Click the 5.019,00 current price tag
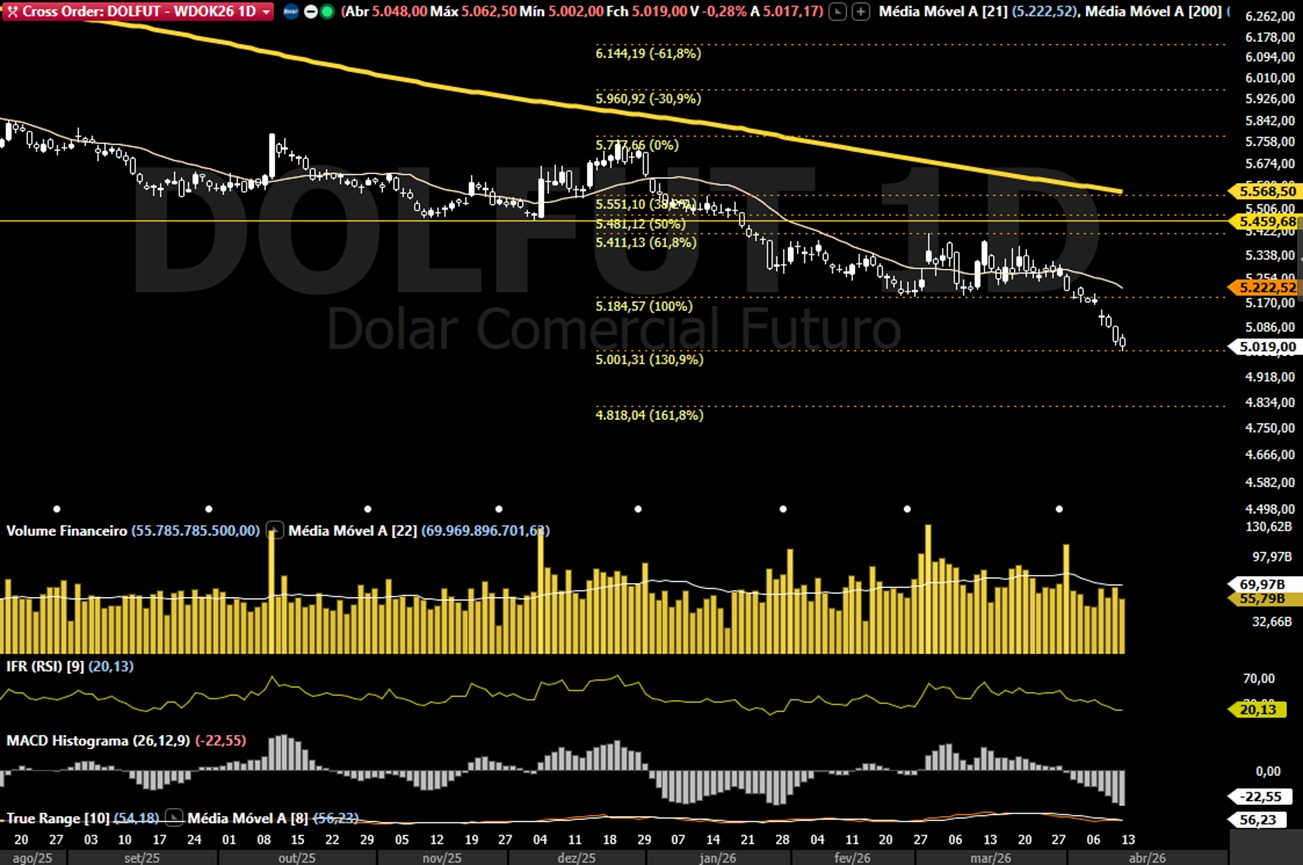Viewport: 1303px width, 865px height. point(1266,348)
